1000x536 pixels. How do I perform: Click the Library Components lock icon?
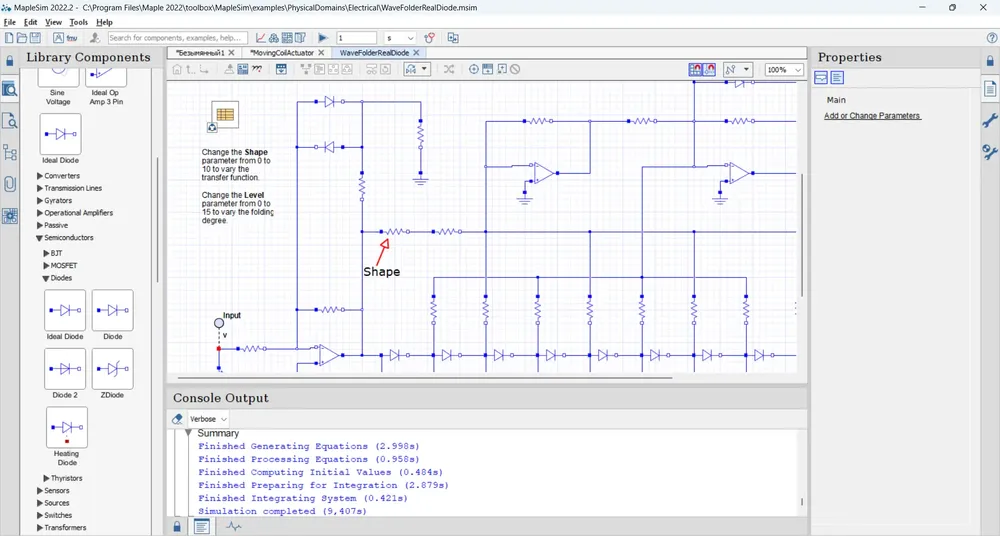click(x=9, y=61)
